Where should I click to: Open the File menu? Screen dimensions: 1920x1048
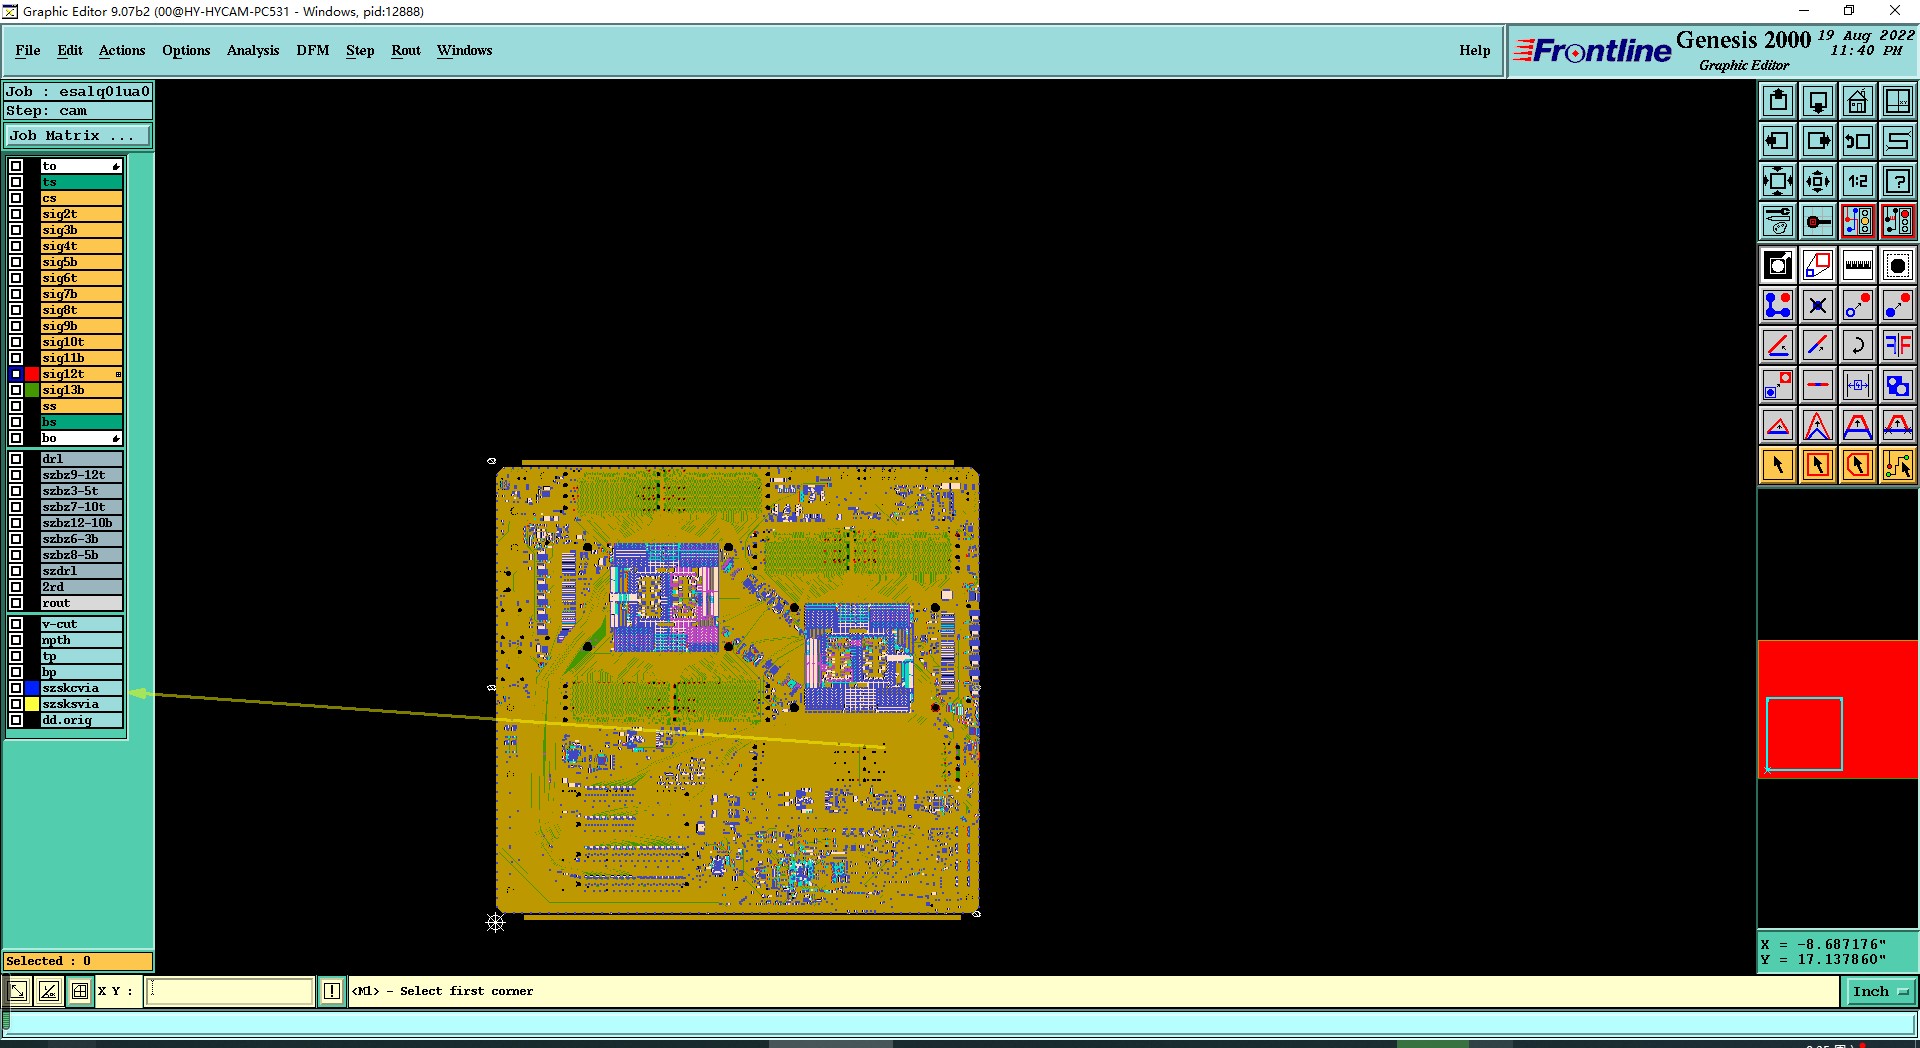tap(28, 50)
